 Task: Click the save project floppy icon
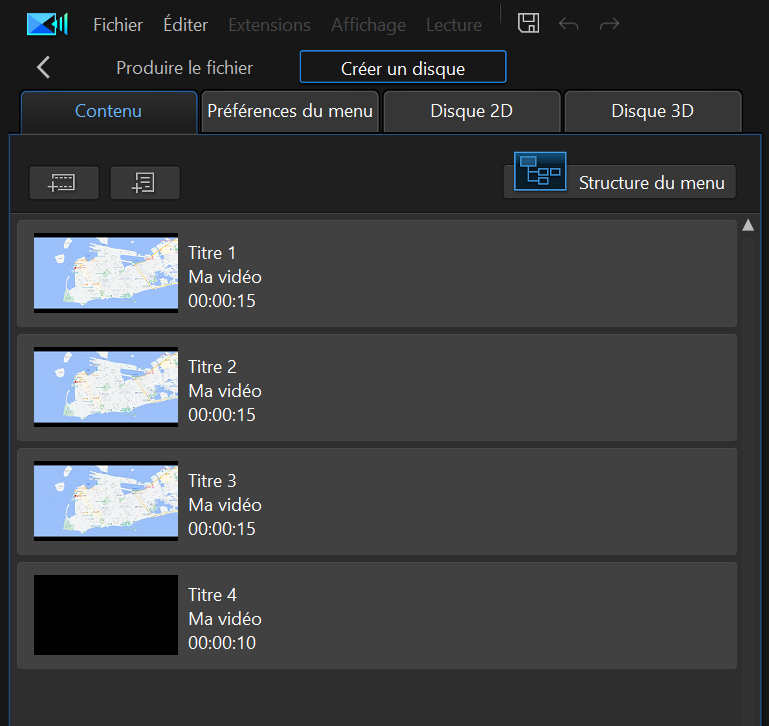[x=528, y=23]
